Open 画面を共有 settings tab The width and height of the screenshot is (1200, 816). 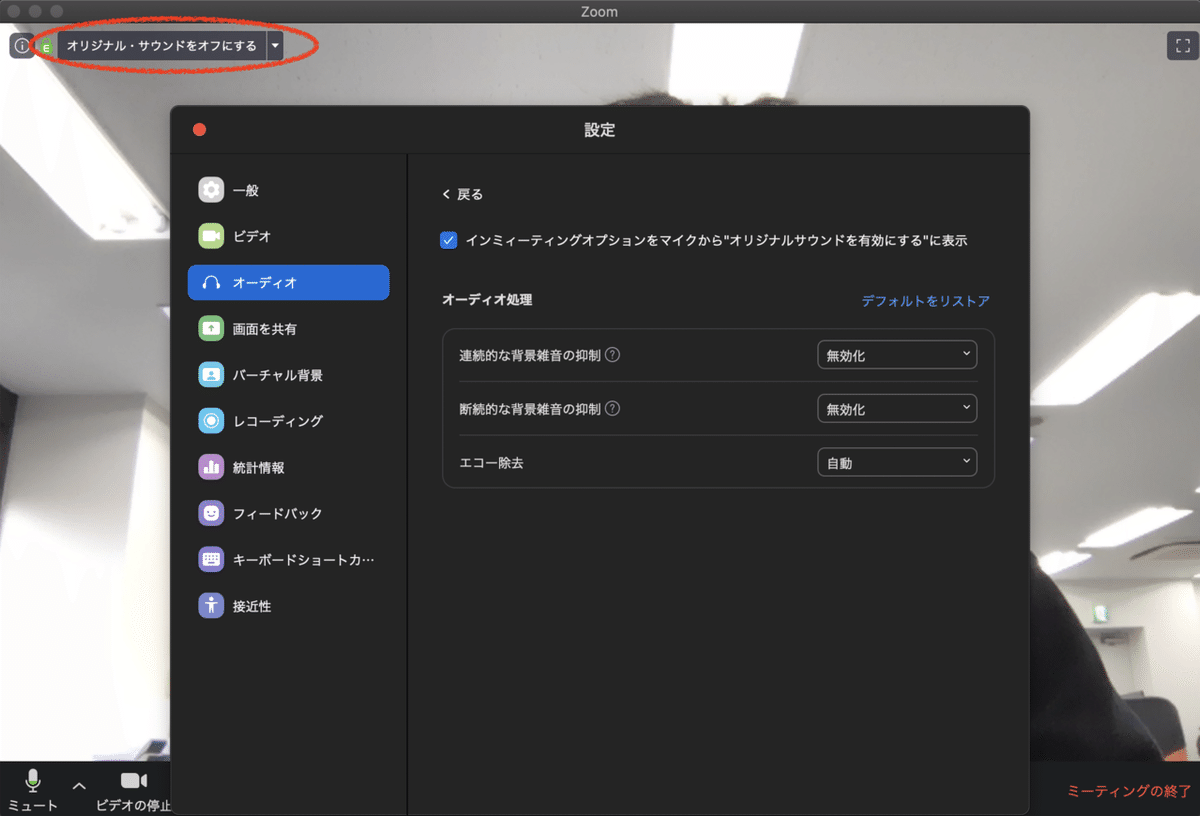tap(289, 328)
